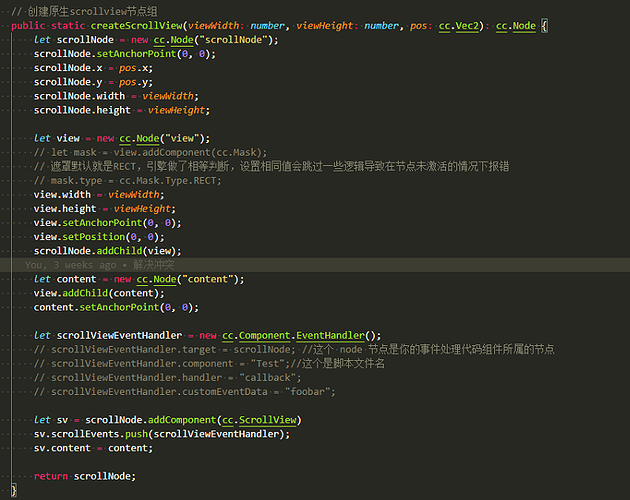The width and height of the screenshot is (630, 500).
Task: Click the line 'view.width = viewWidth;'
Action: tap(99, 195)
